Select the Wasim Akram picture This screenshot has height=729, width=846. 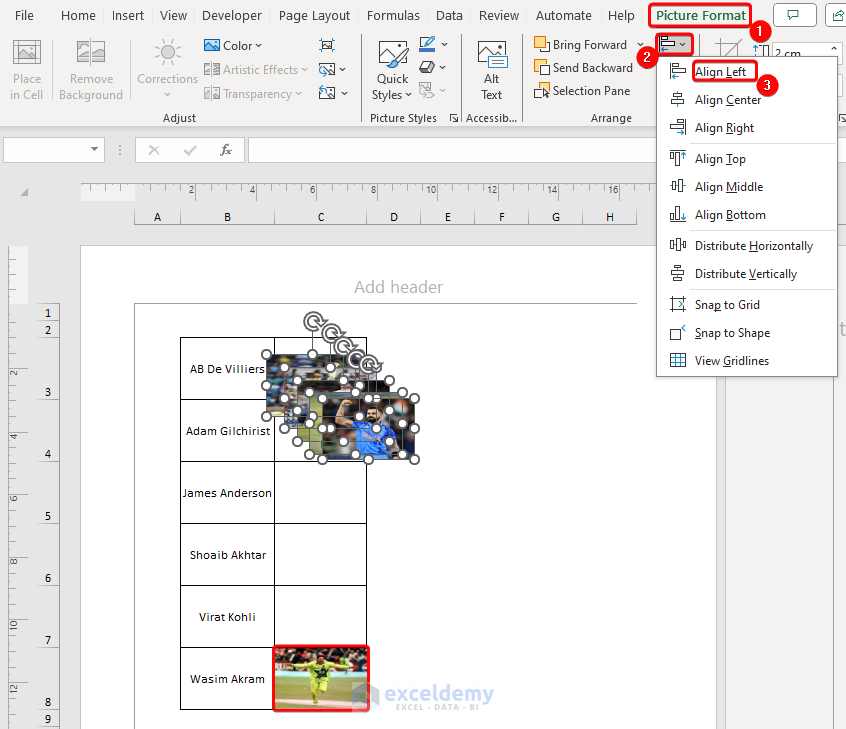(x=321, y=678)
